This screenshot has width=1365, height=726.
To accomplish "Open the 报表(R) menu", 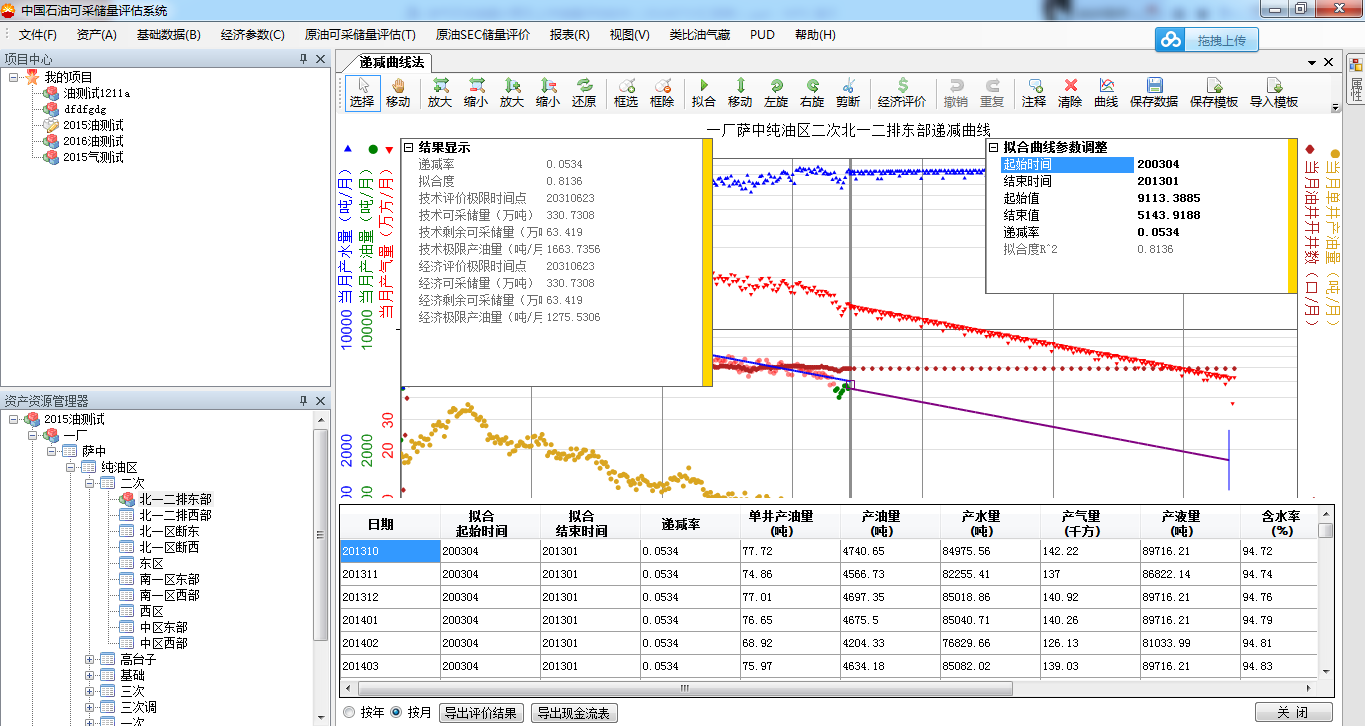I will [x=569, y=35].
